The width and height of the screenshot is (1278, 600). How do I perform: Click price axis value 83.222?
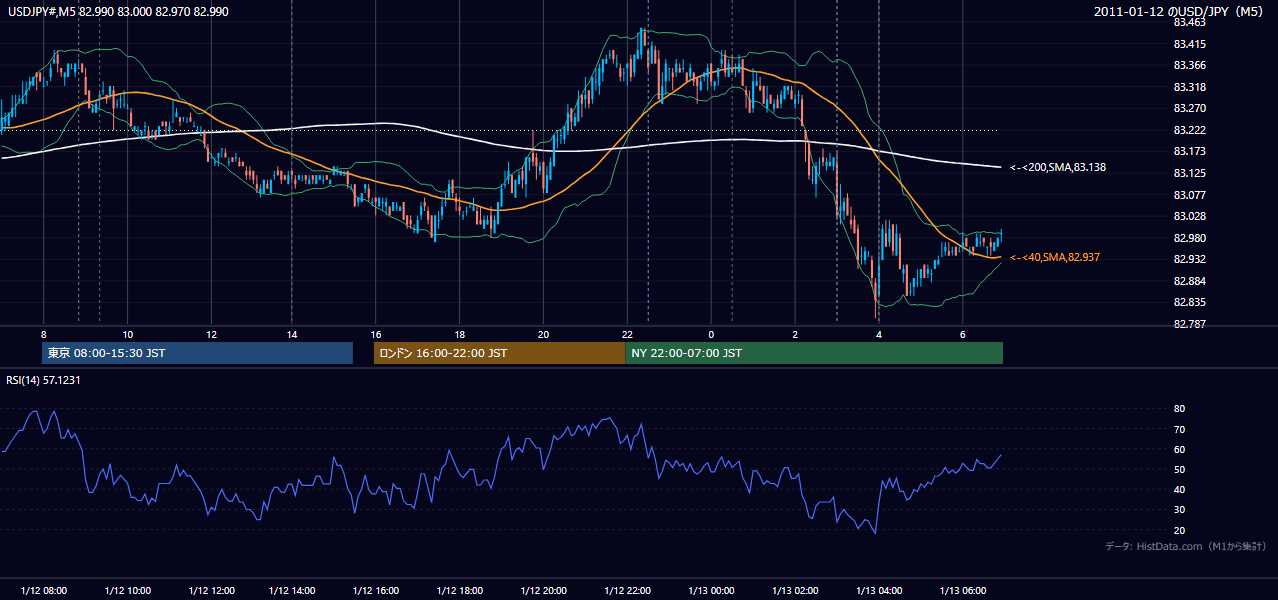tap(1189, 130)
